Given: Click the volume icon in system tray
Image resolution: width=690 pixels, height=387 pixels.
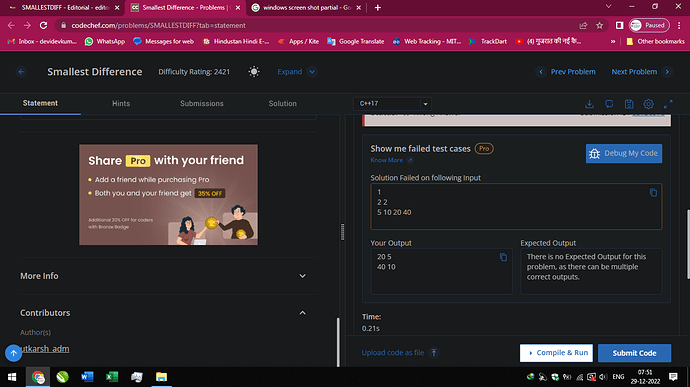Looking at the screenshot, I should point(603,377).
